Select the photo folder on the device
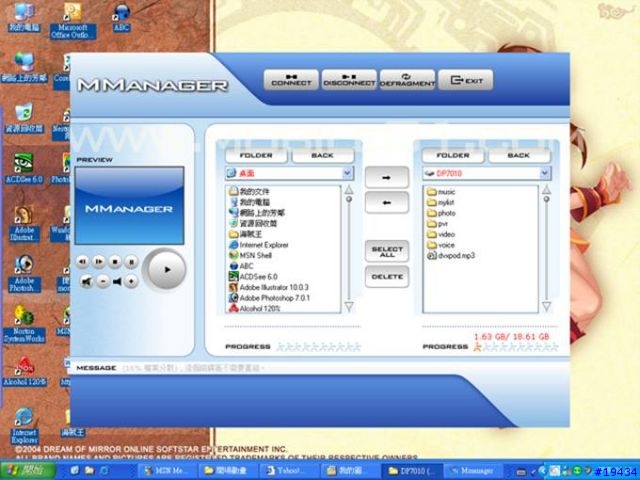The image size is (640, 480). 441,213
